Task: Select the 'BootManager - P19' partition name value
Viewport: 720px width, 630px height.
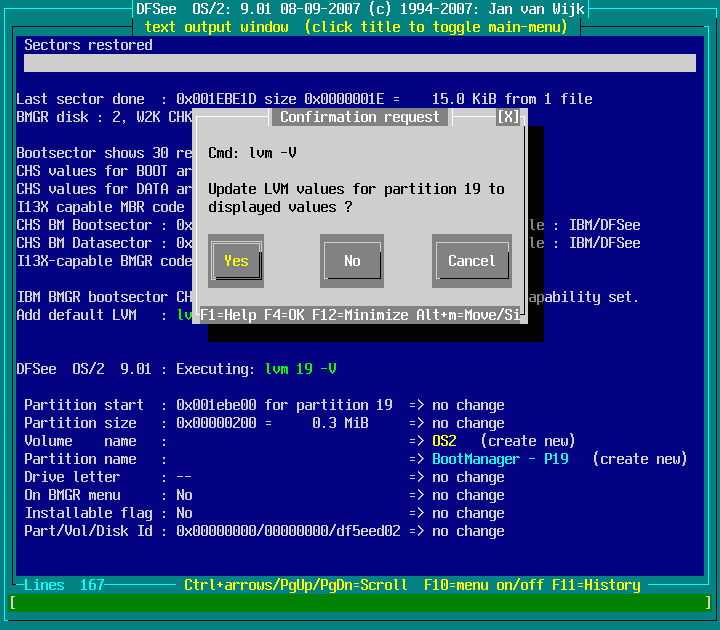Action: (x=504, y=459)
